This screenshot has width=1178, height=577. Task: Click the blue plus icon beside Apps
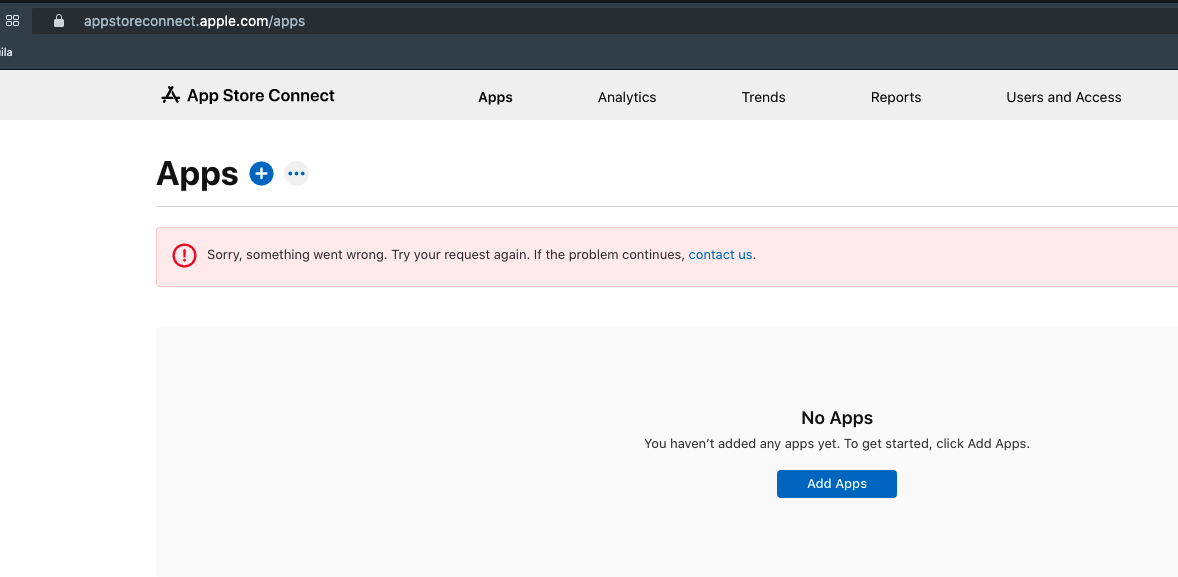point(261,174)
